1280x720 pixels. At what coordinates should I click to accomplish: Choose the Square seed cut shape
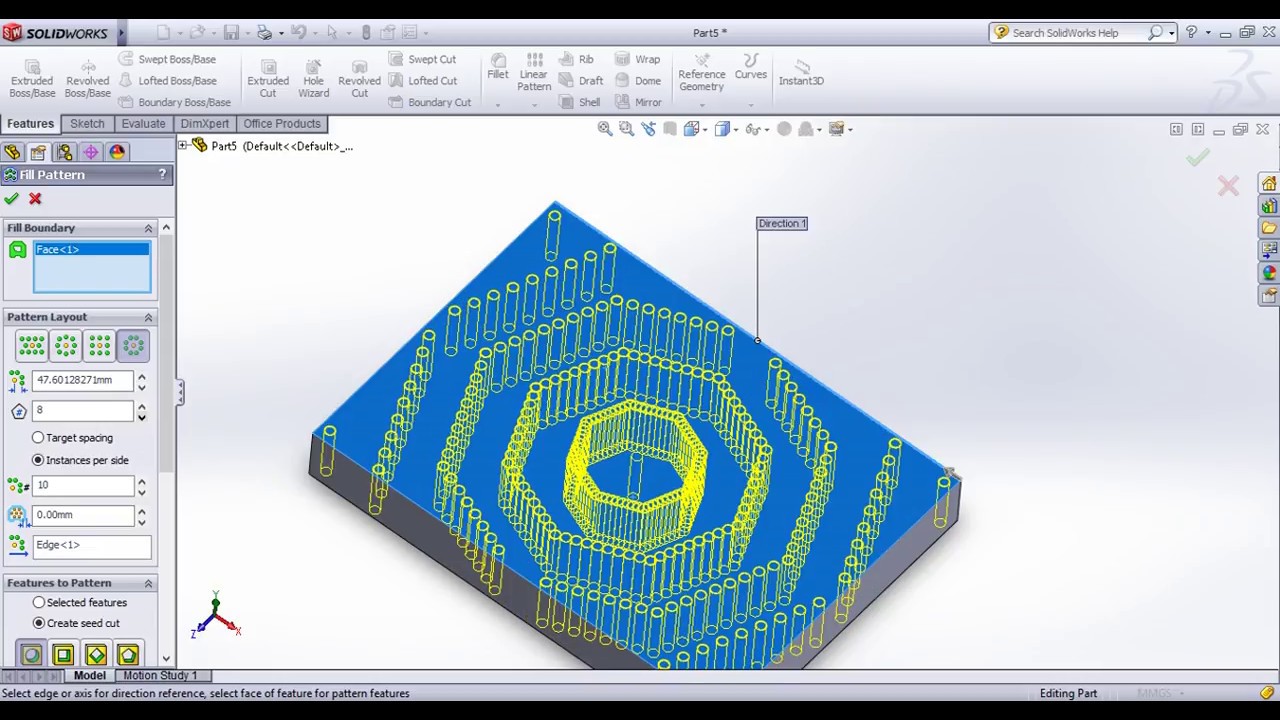63,655
